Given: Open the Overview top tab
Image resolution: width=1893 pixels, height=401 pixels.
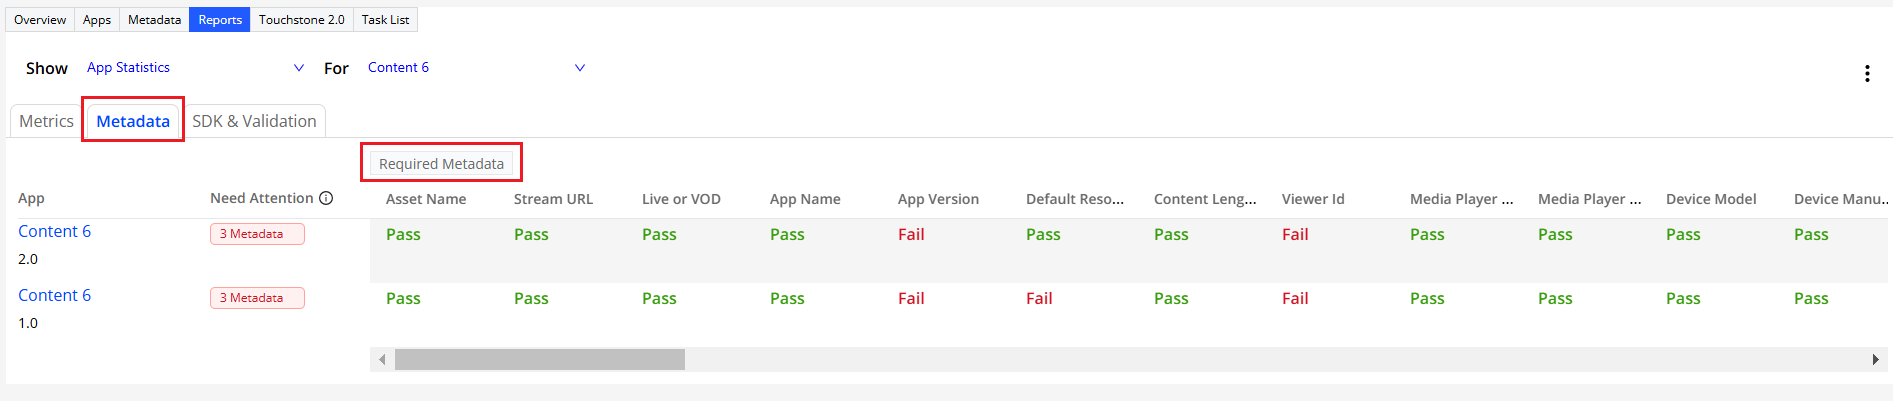Looking at the screenshot, I should point(40,20).
